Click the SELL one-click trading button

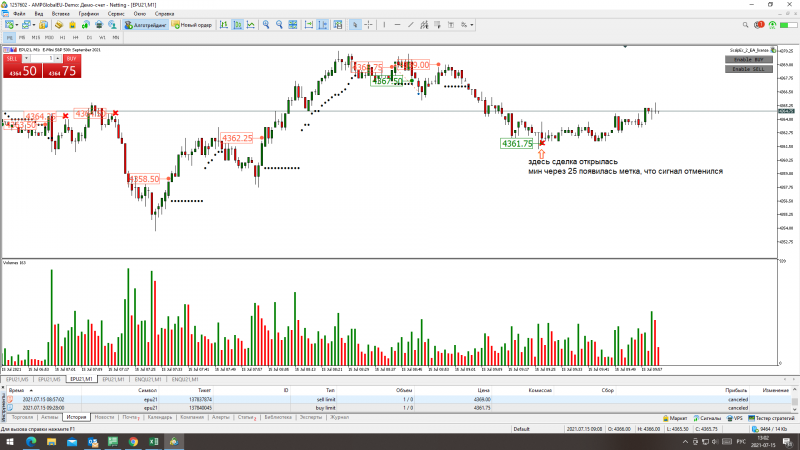(12, 59)
